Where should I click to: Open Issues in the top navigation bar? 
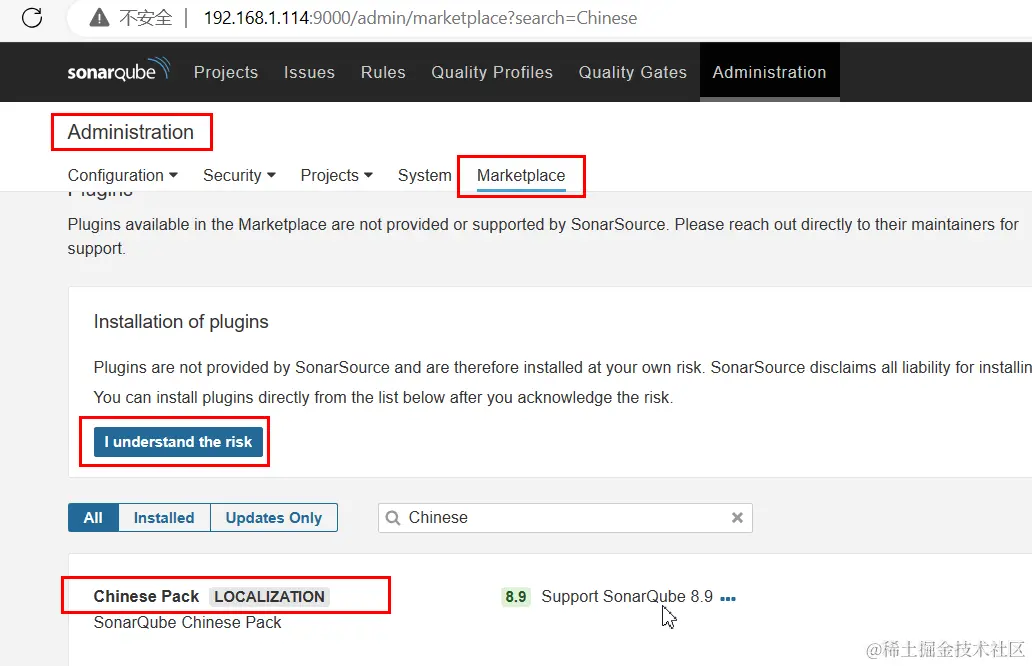point(309,72)
